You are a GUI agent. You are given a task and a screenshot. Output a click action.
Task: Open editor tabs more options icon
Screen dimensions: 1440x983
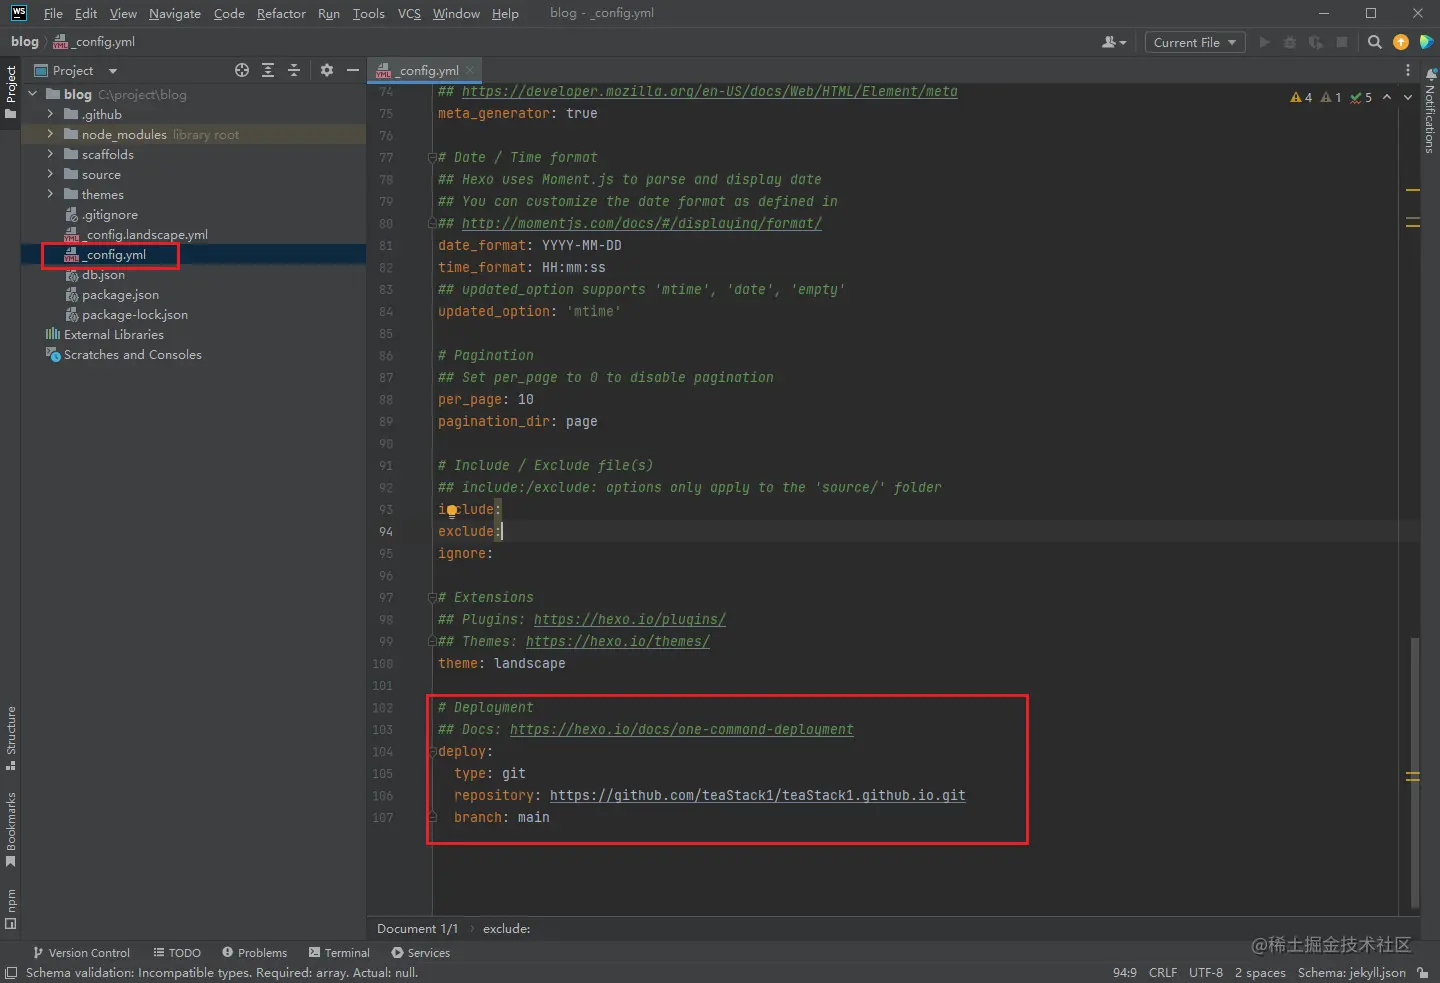coord(1408,70)
